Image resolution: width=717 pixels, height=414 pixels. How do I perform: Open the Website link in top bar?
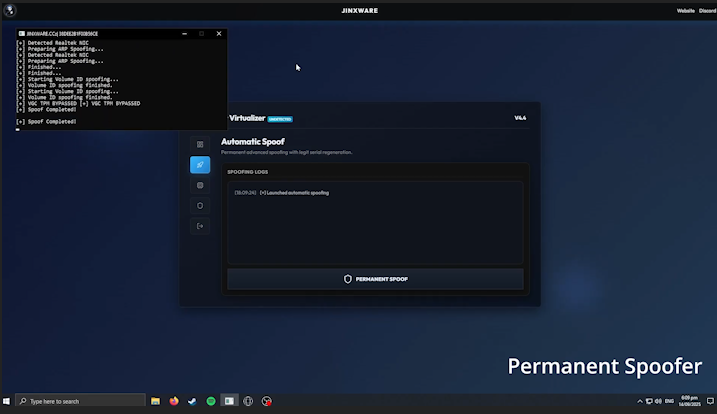pos(685,10)
